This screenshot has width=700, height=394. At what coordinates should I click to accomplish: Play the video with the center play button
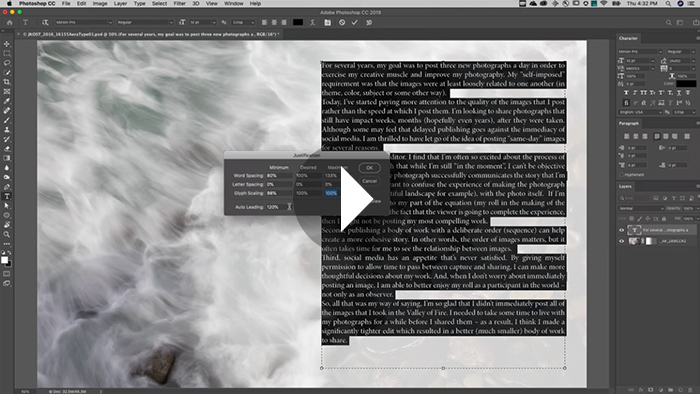(x=350, y=199)
